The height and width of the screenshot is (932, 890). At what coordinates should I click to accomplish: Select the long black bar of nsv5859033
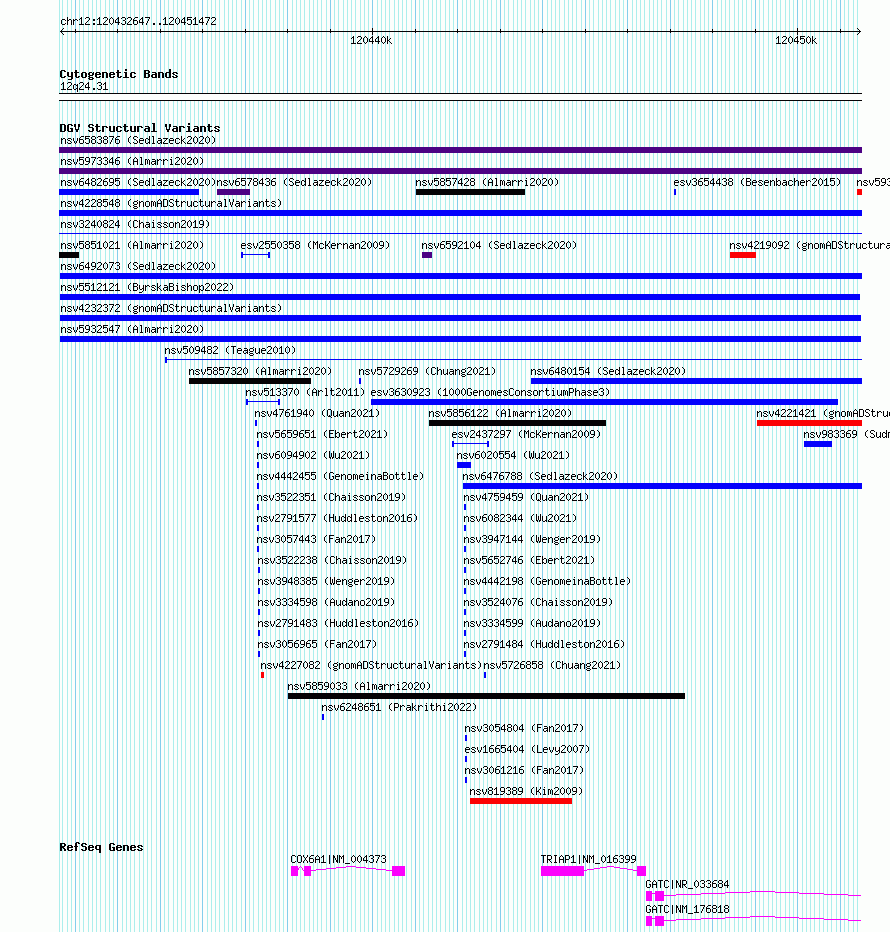tap(486, 696)
